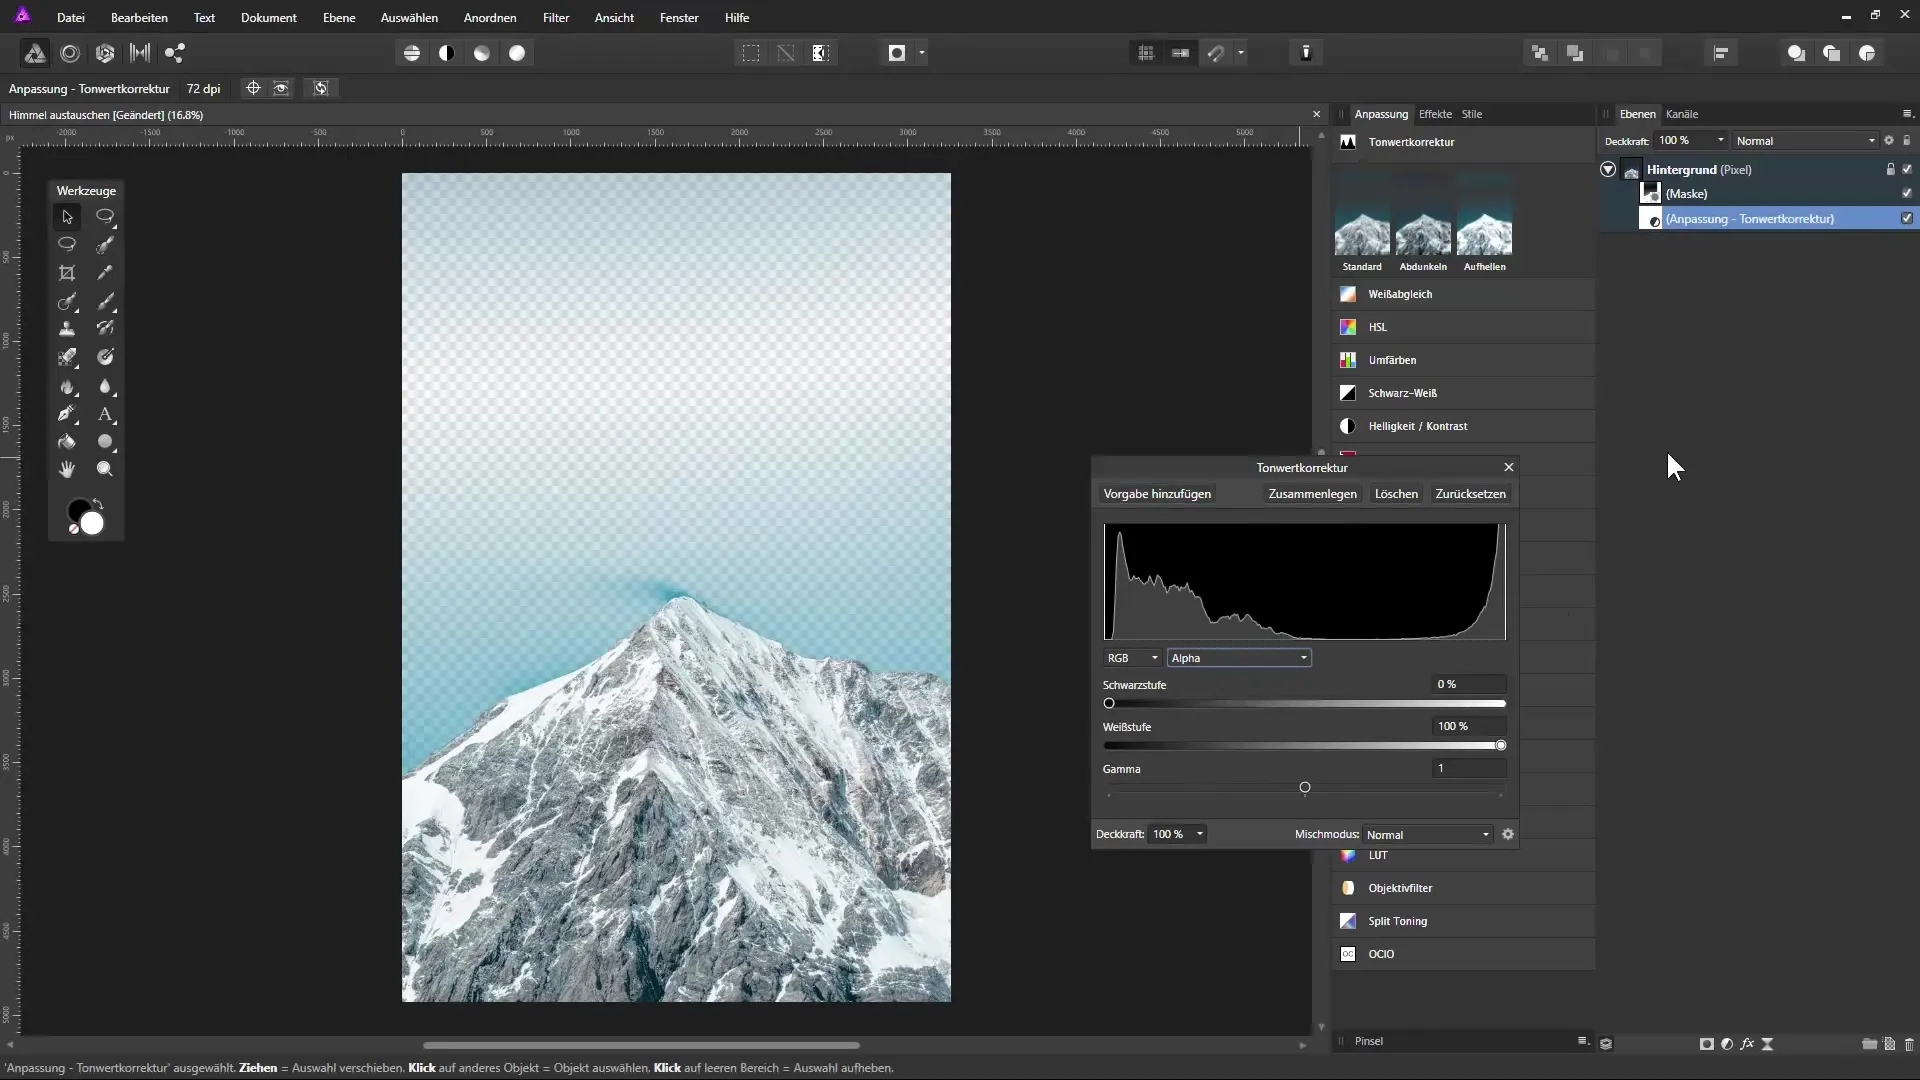This screenshot has height=1080, width=1920.
Task: Click the Zurücksetzen button
Action: click(1470, 494)
